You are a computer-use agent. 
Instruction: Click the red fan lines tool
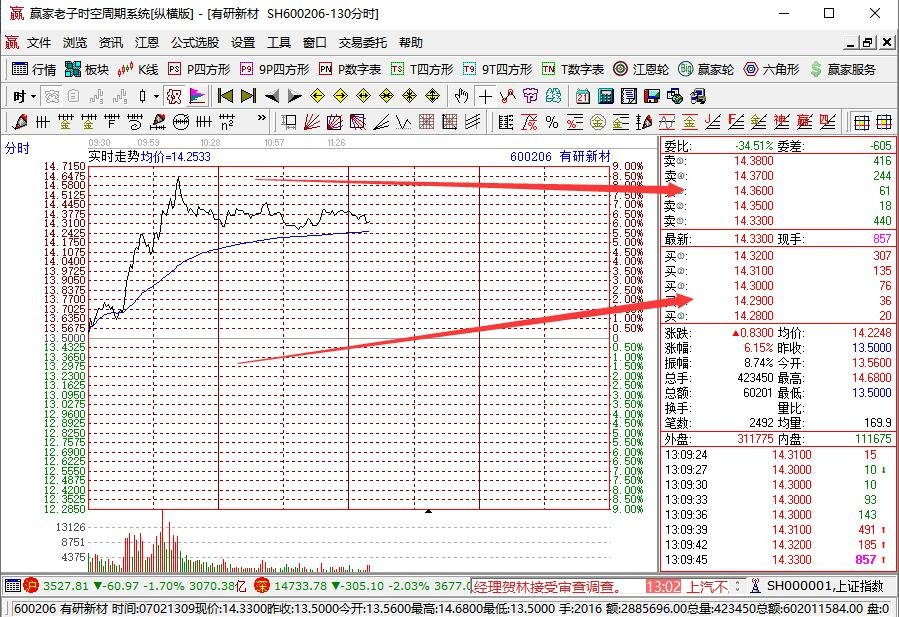(312, 122)
